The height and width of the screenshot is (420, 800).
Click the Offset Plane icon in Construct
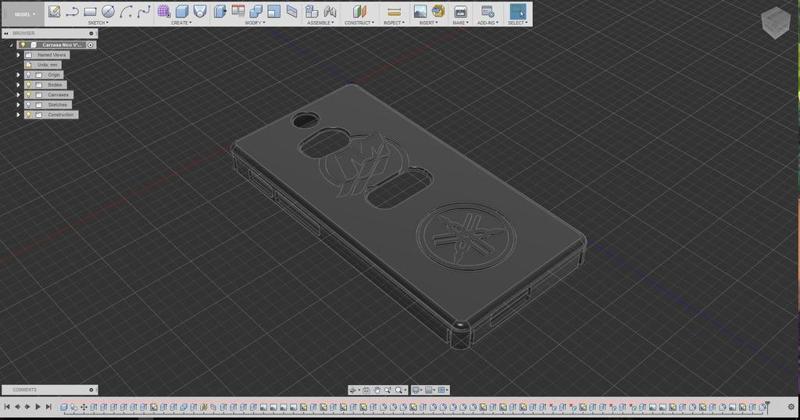[360, 11]
